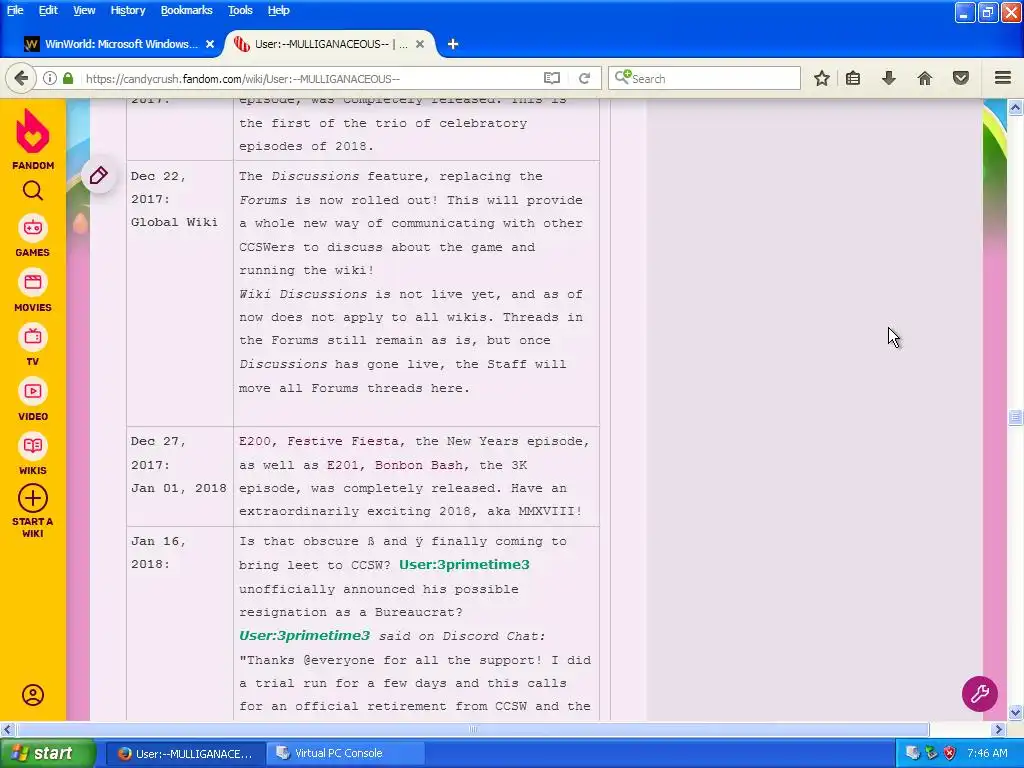Open the Firefox hamburger menu

click(1003, 78)
